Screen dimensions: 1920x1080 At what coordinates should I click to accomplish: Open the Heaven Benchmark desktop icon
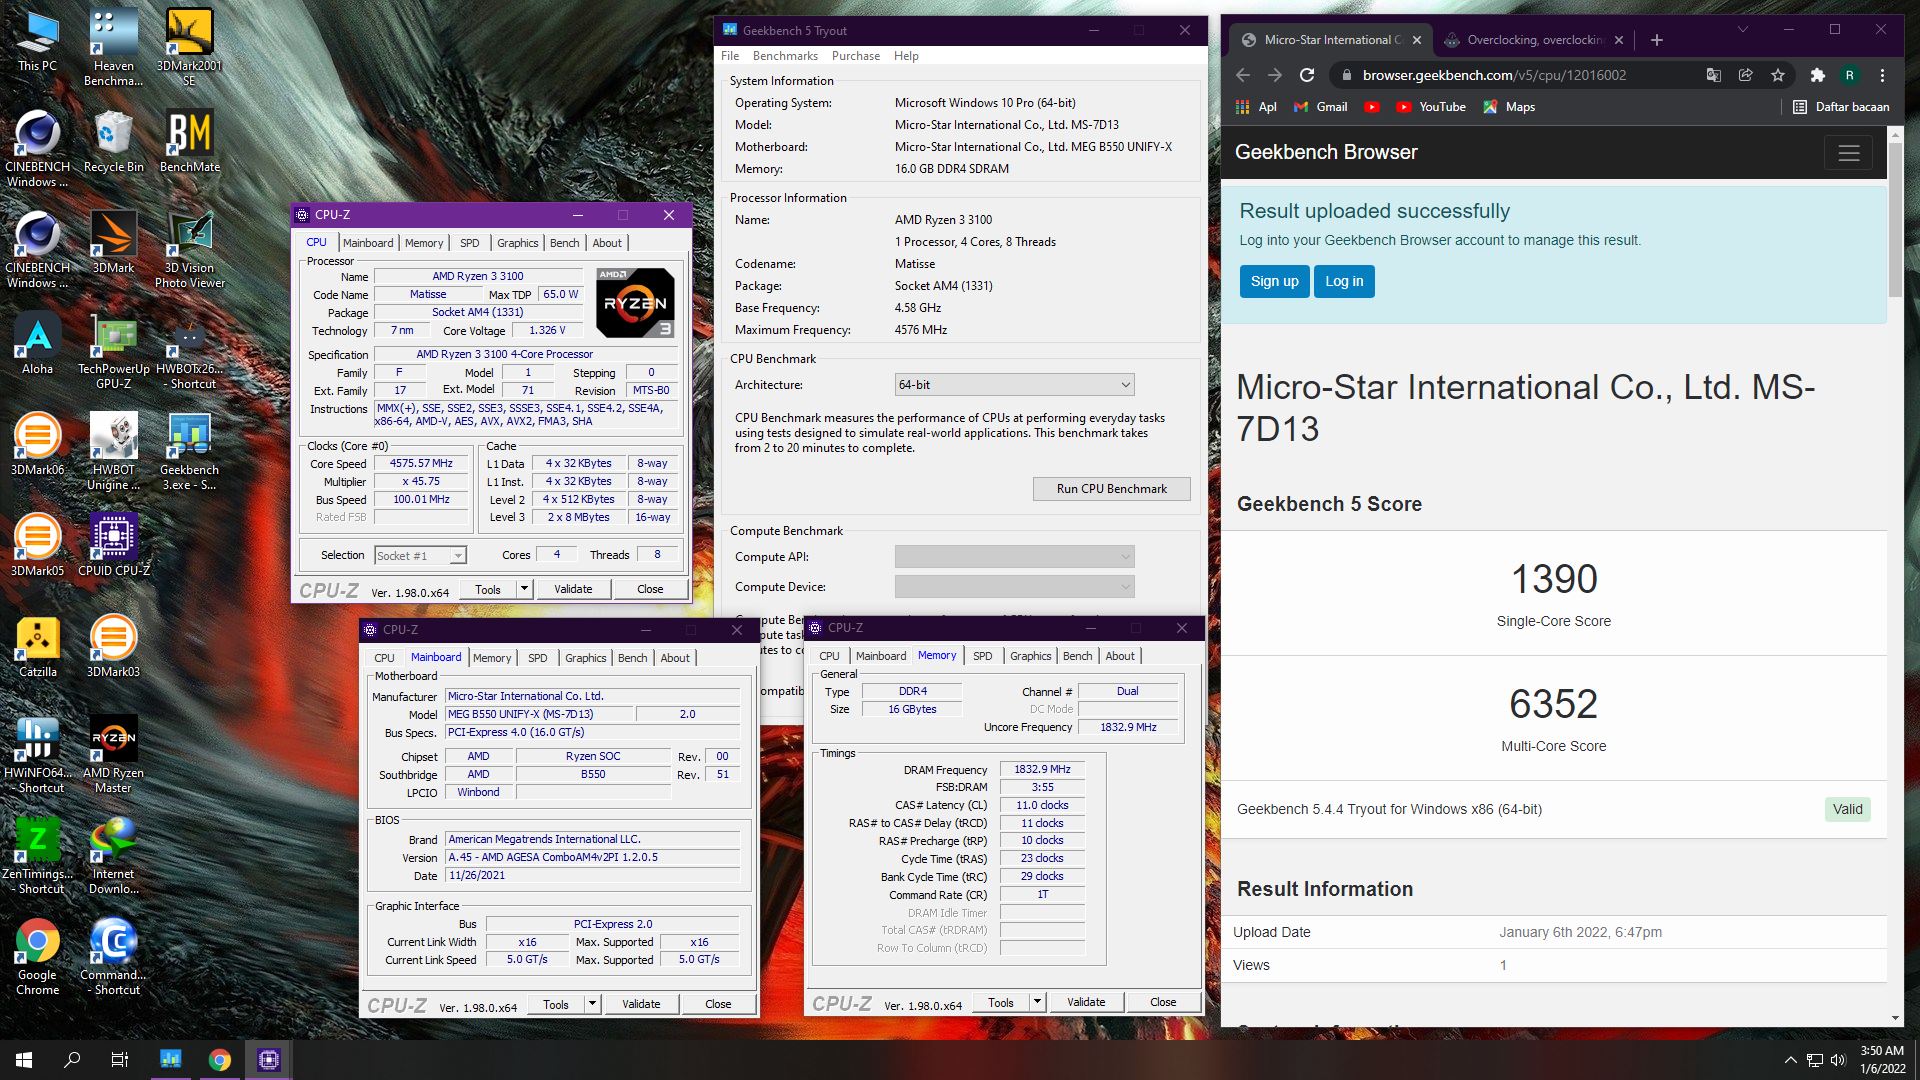[x=113, y=47]
